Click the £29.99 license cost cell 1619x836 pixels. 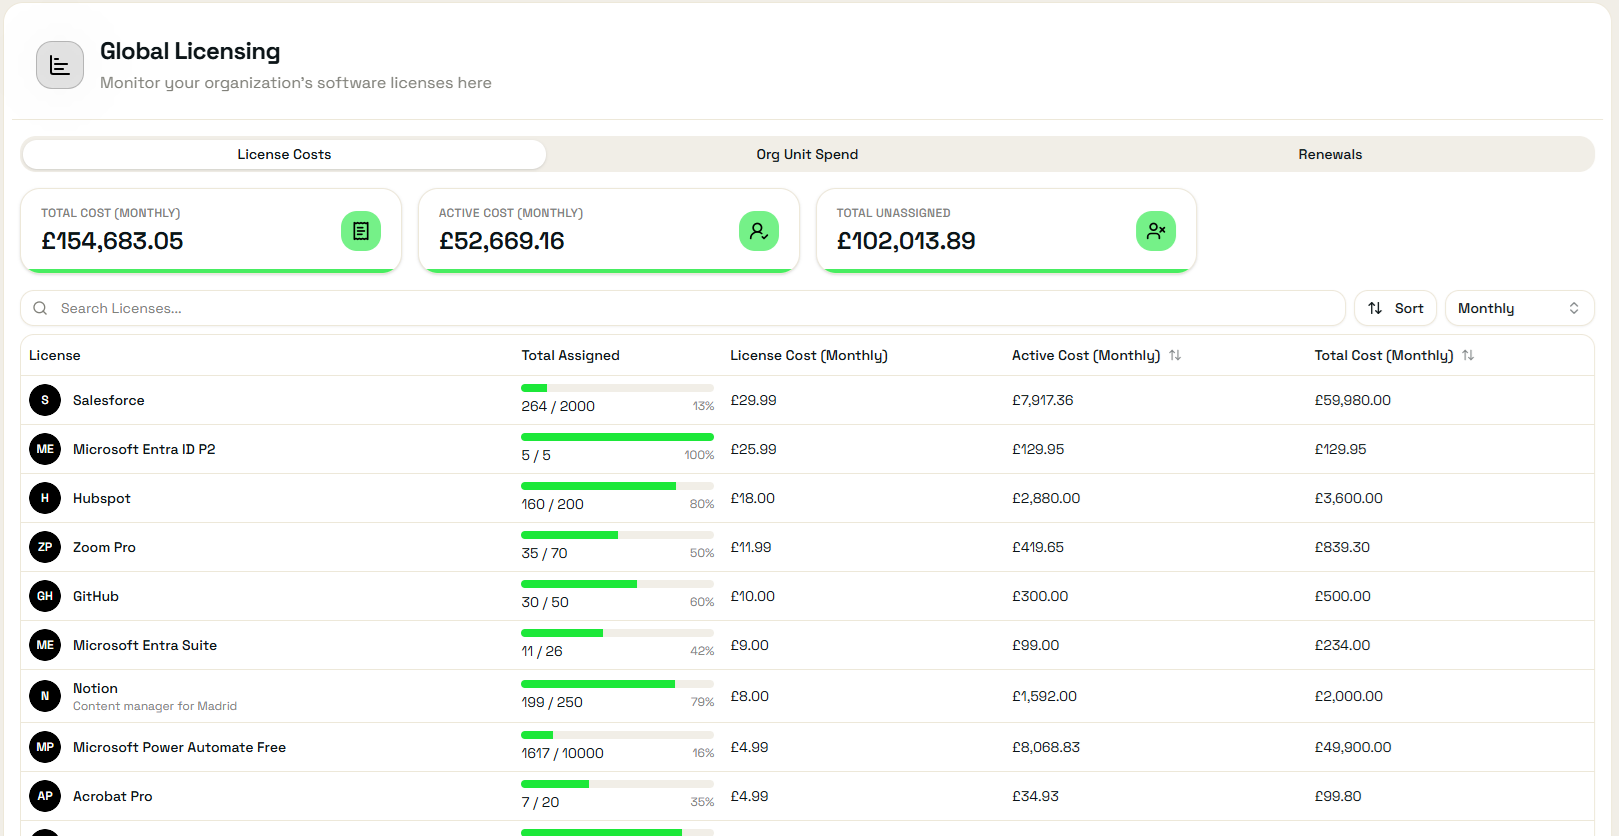click(x=753, y=400)
